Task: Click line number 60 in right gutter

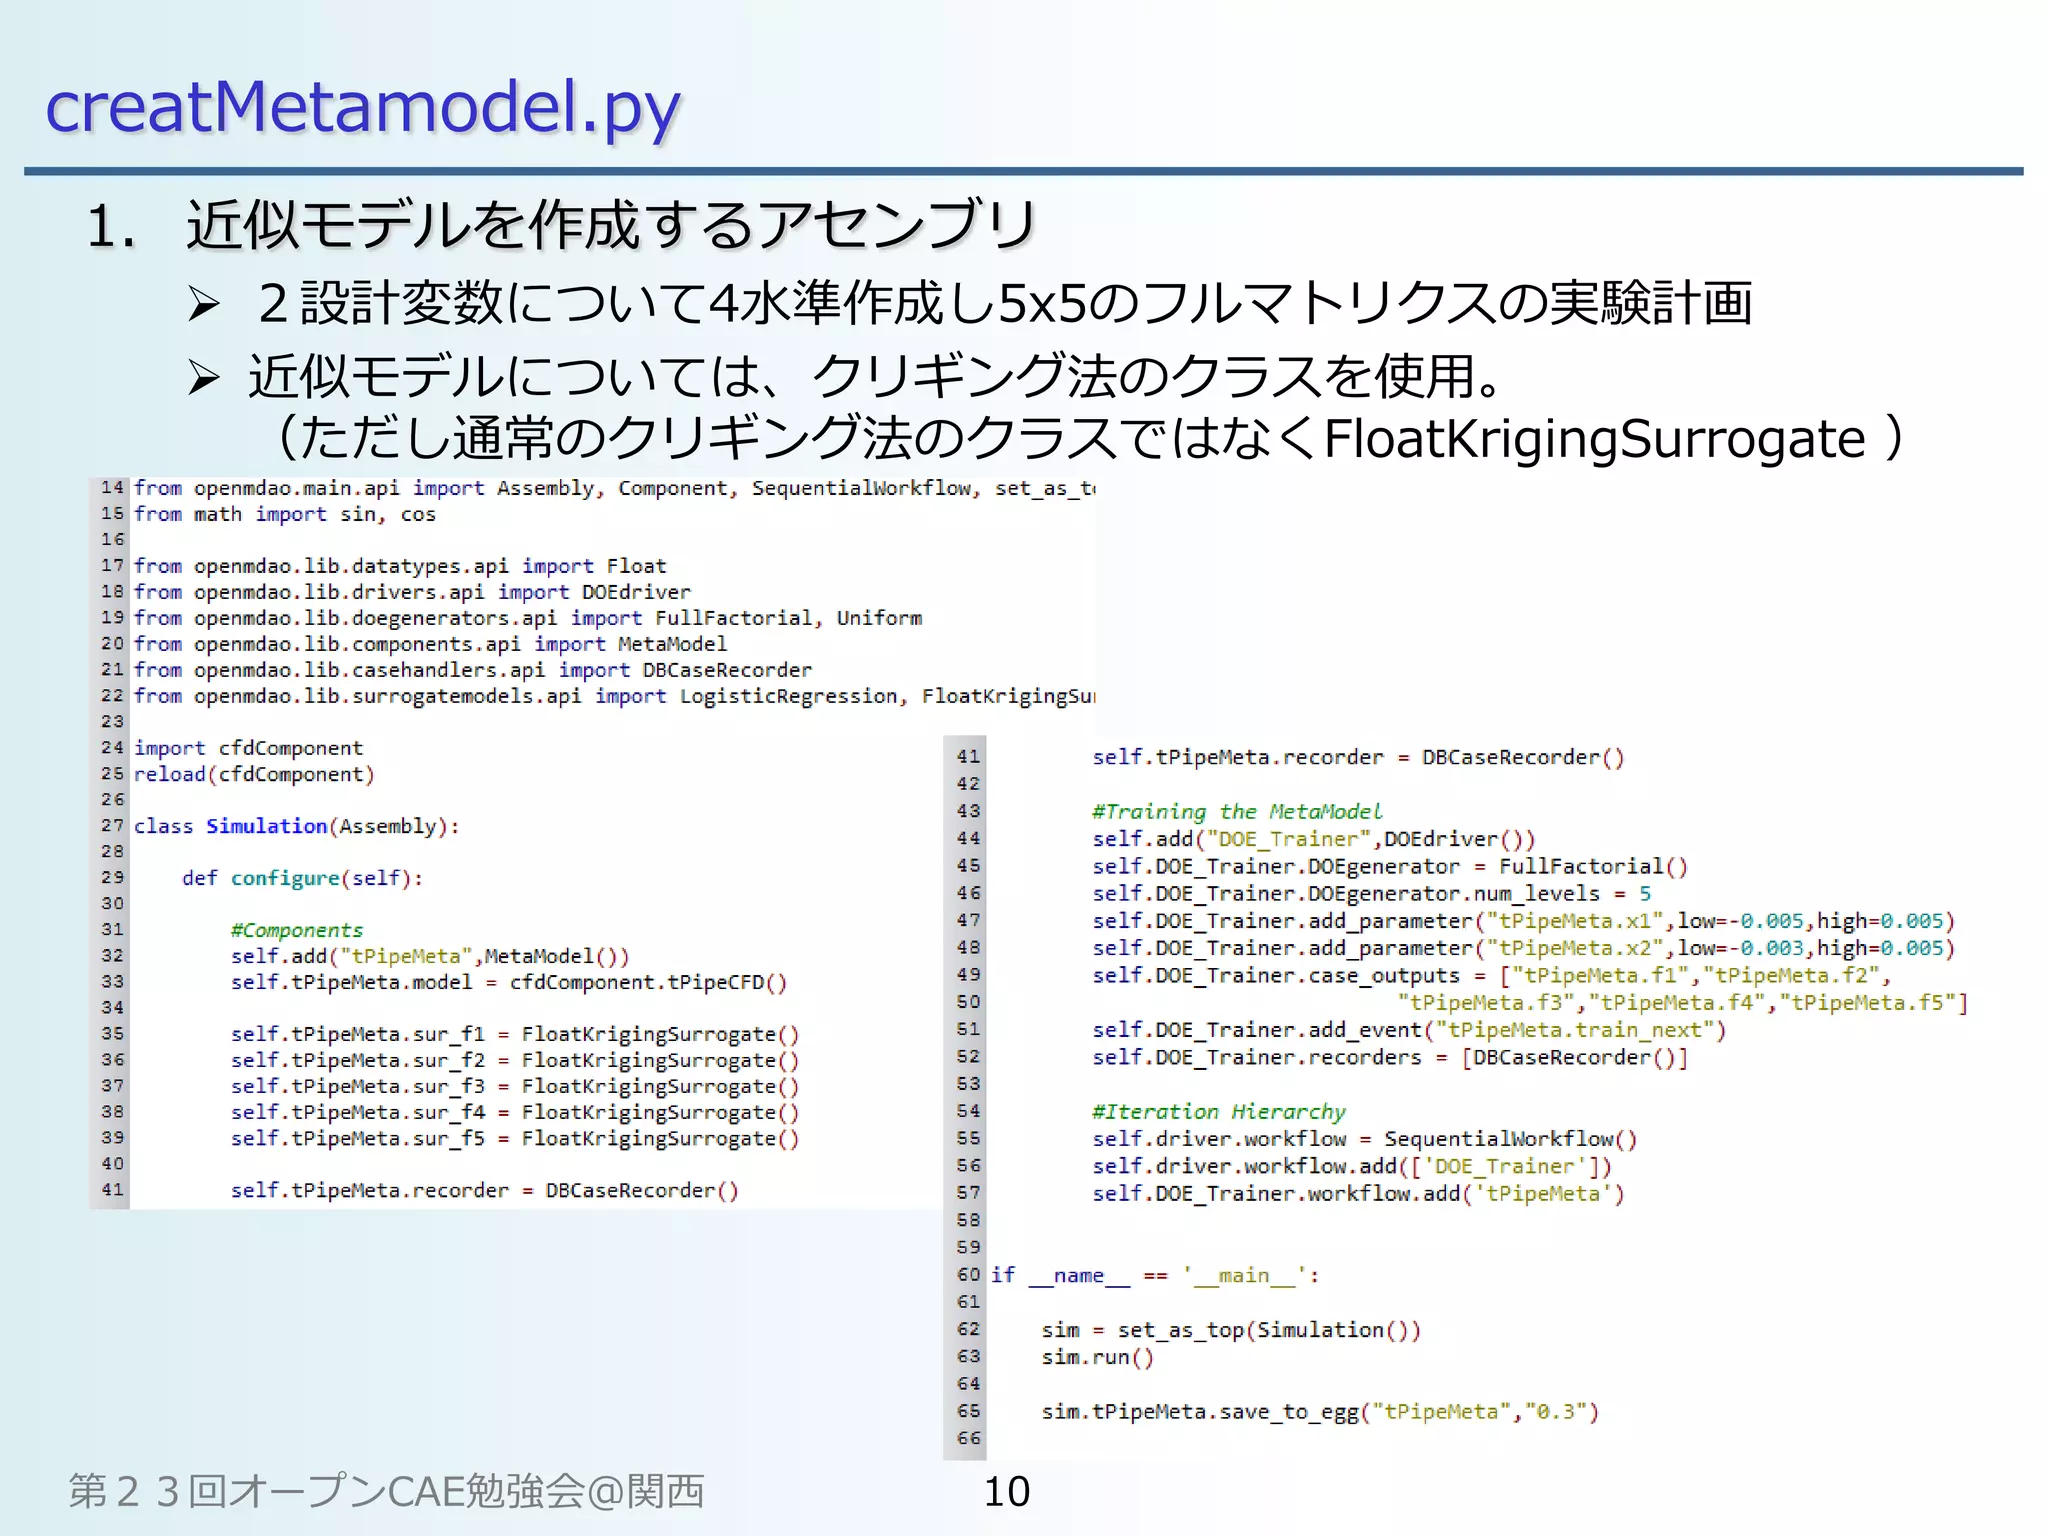Action: [x=968, y=1274]
